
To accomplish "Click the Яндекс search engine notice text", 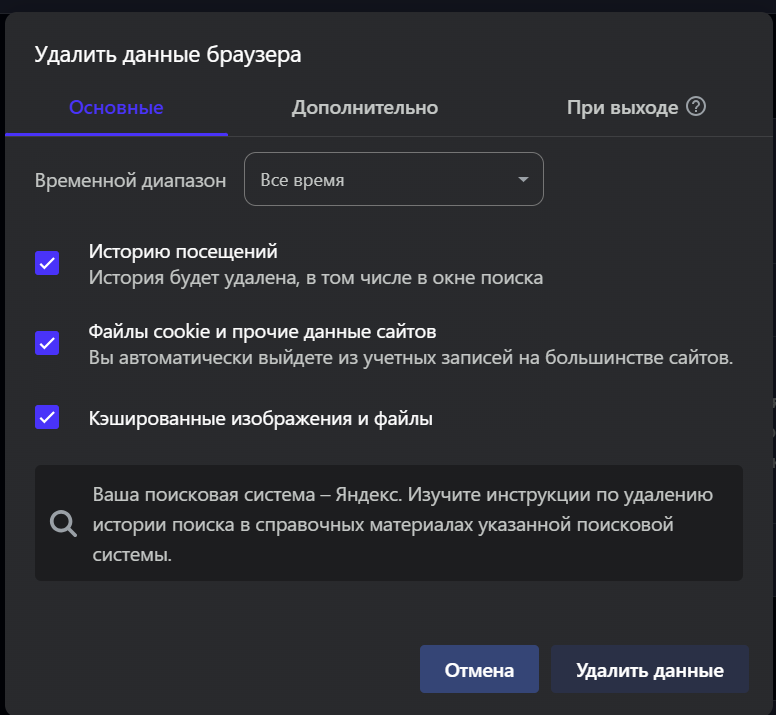I will pos(403,525).
